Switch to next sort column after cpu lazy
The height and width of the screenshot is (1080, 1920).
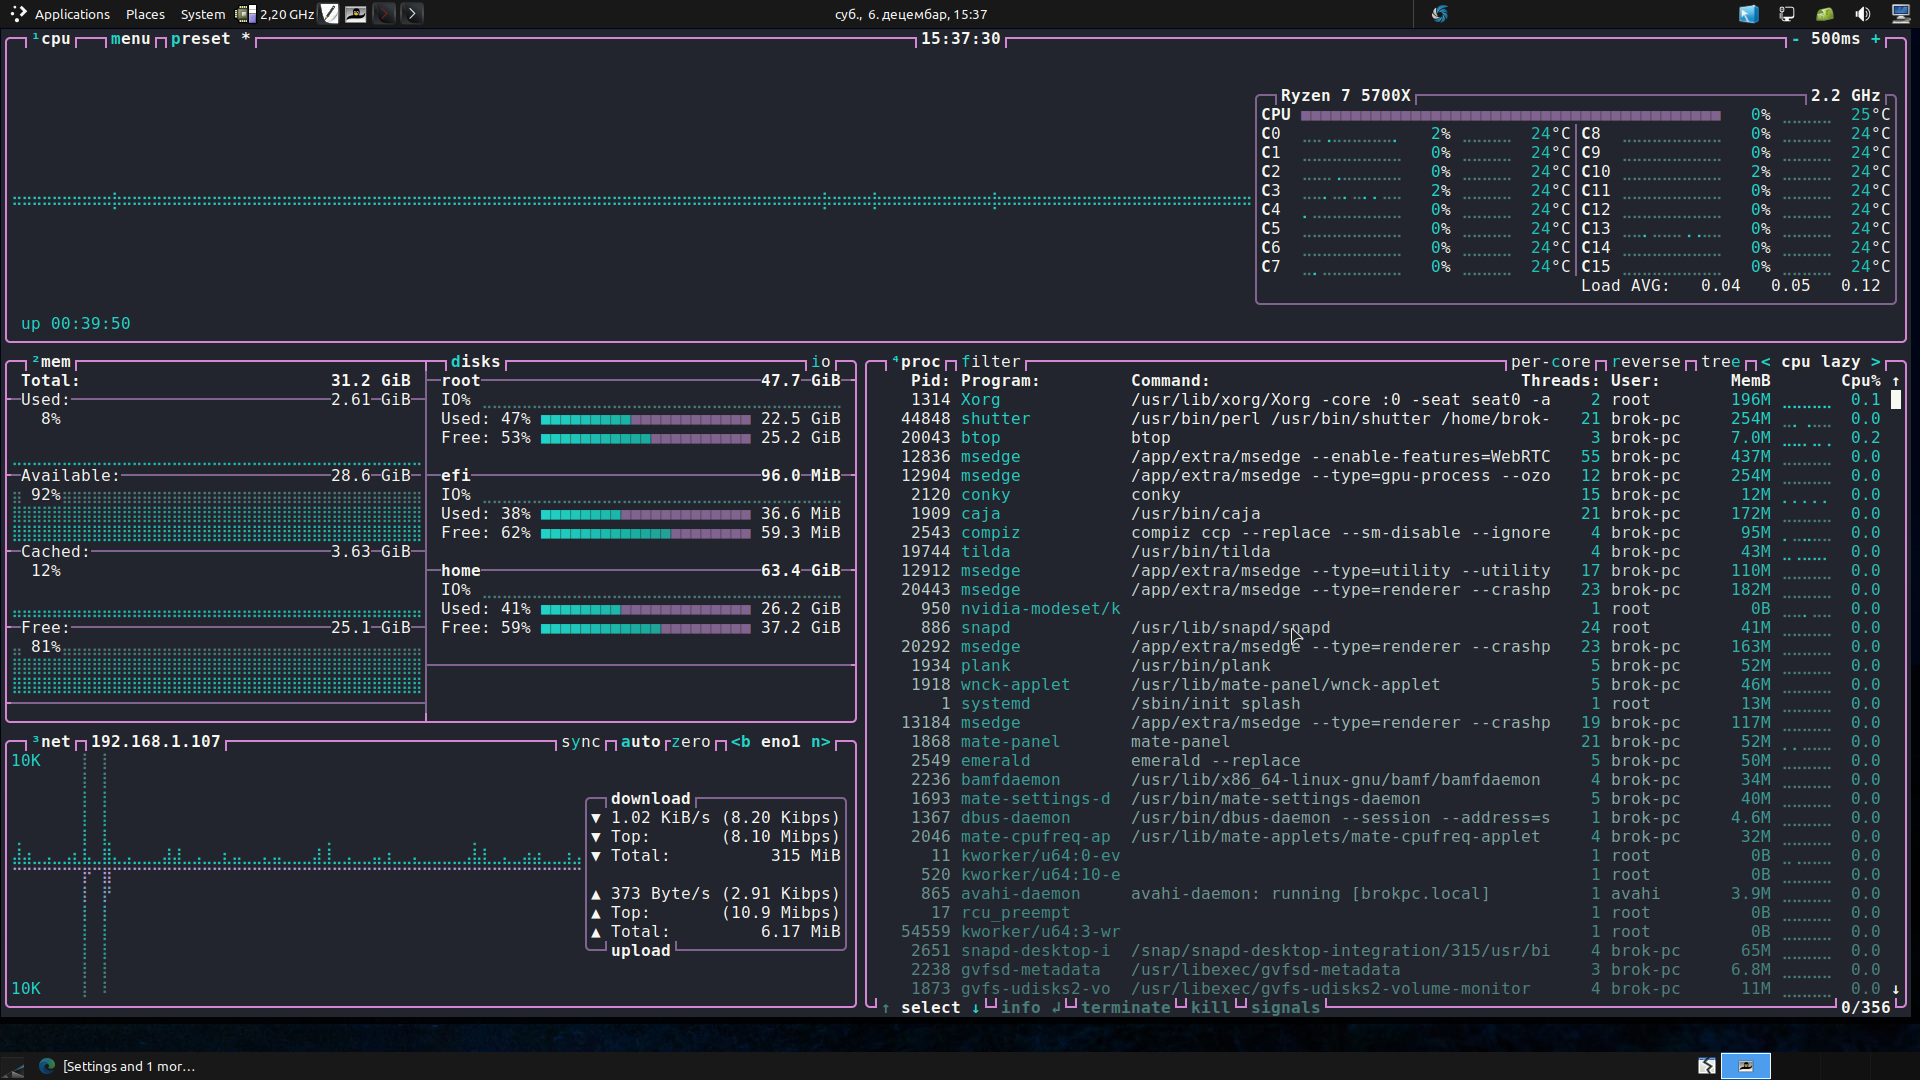[x=1875, y=362]
